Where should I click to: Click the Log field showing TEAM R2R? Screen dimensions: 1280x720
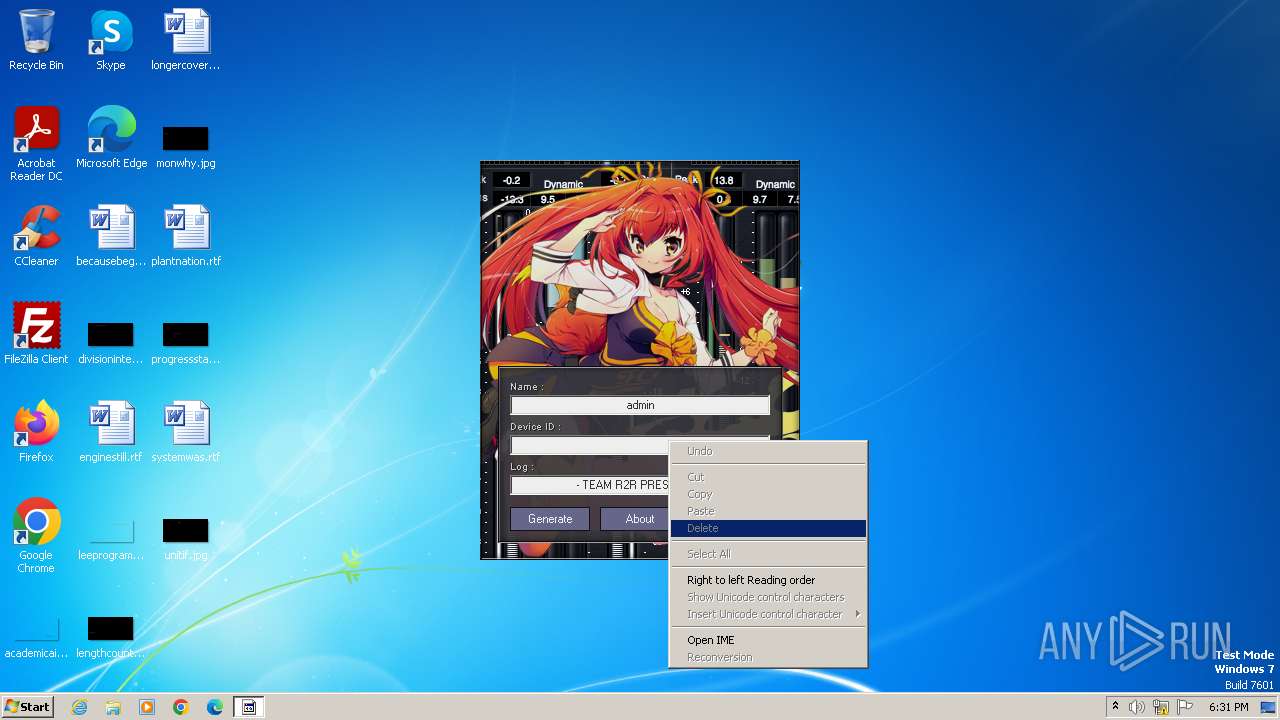click(590, 485)
